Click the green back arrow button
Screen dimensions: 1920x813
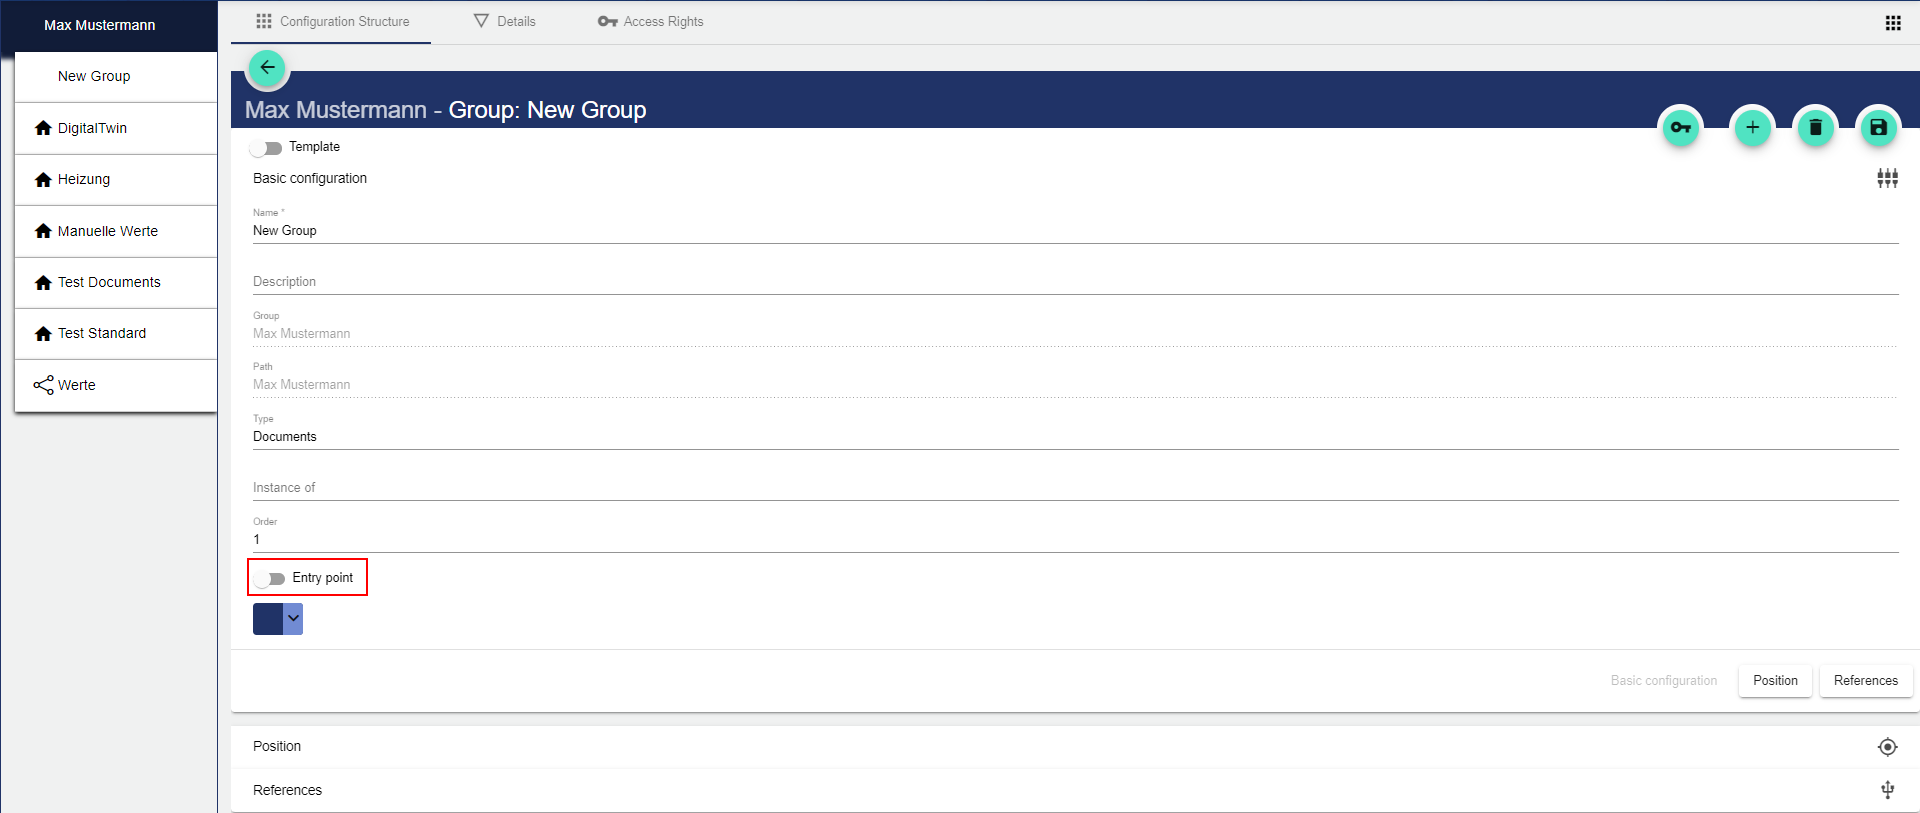point(267,68)
